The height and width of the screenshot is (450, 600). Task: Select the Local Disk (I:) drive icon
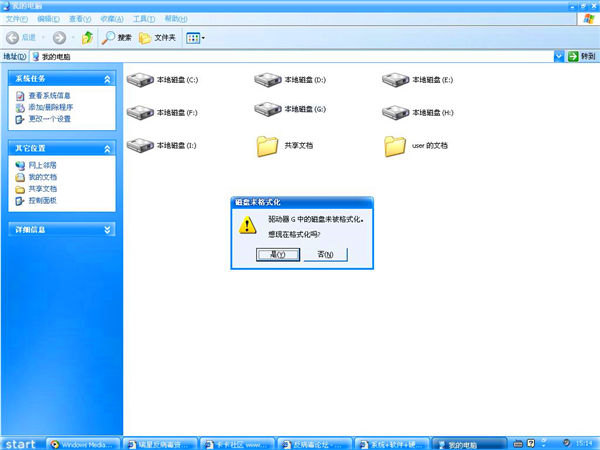[x=140, y=145]
